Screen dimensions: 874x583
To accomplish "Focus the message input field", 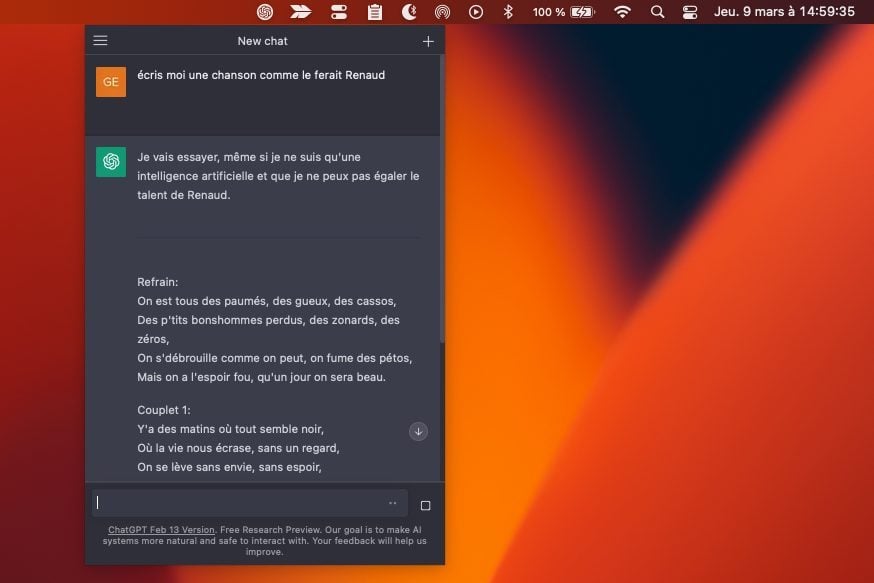I will [238, 503].
